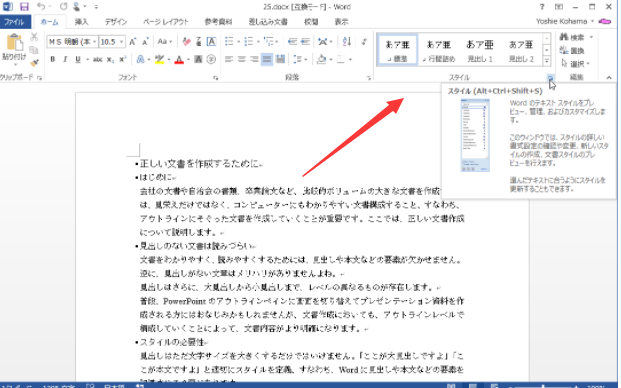Click the 貼り付け paste clipboard icon

15,42
